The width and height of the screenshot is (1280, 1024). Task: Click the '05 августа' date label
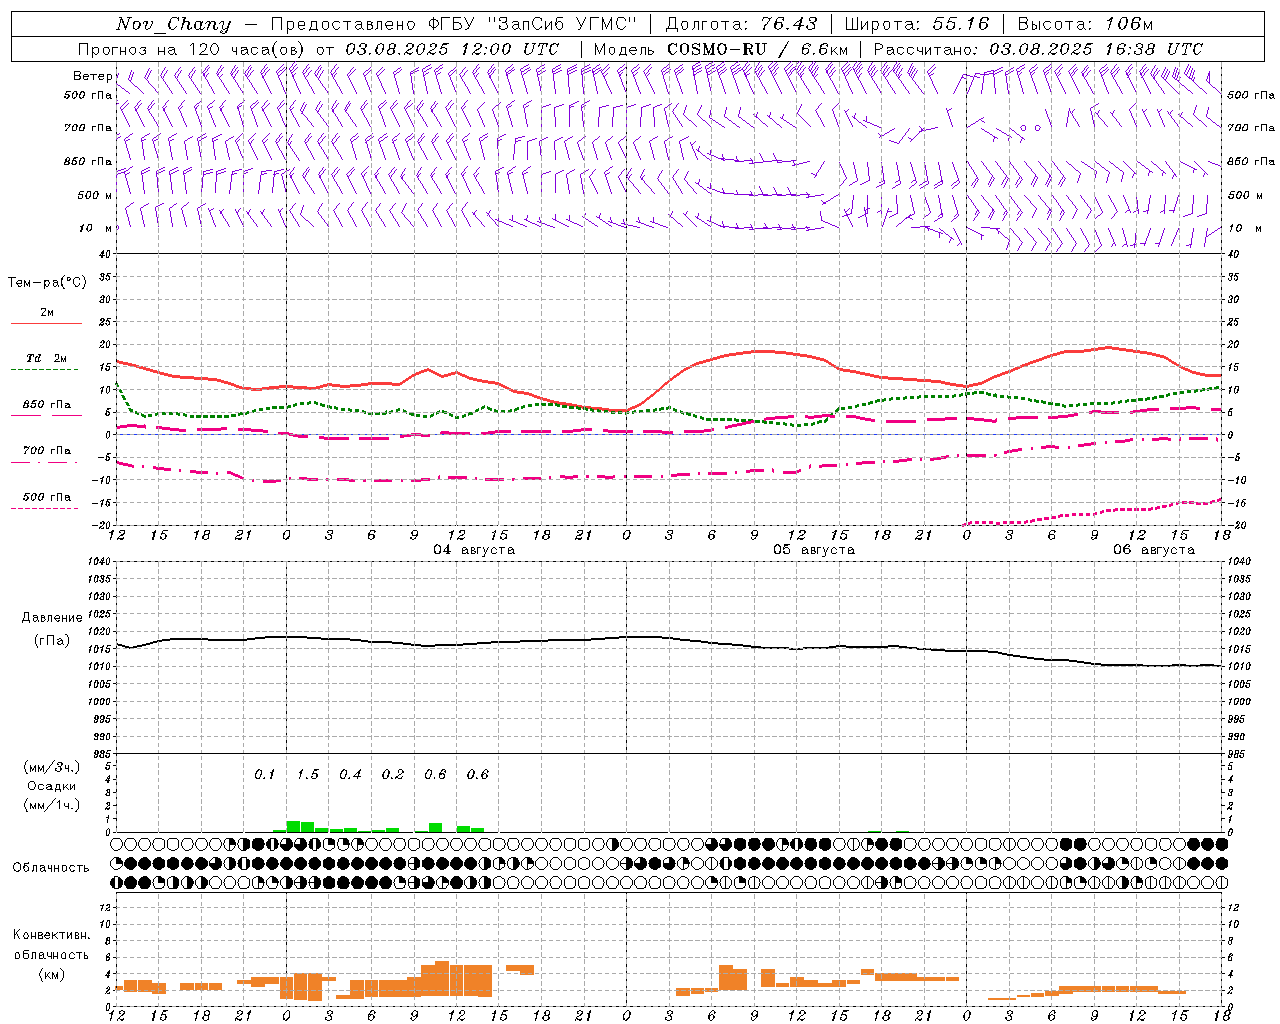pos(814,550)
